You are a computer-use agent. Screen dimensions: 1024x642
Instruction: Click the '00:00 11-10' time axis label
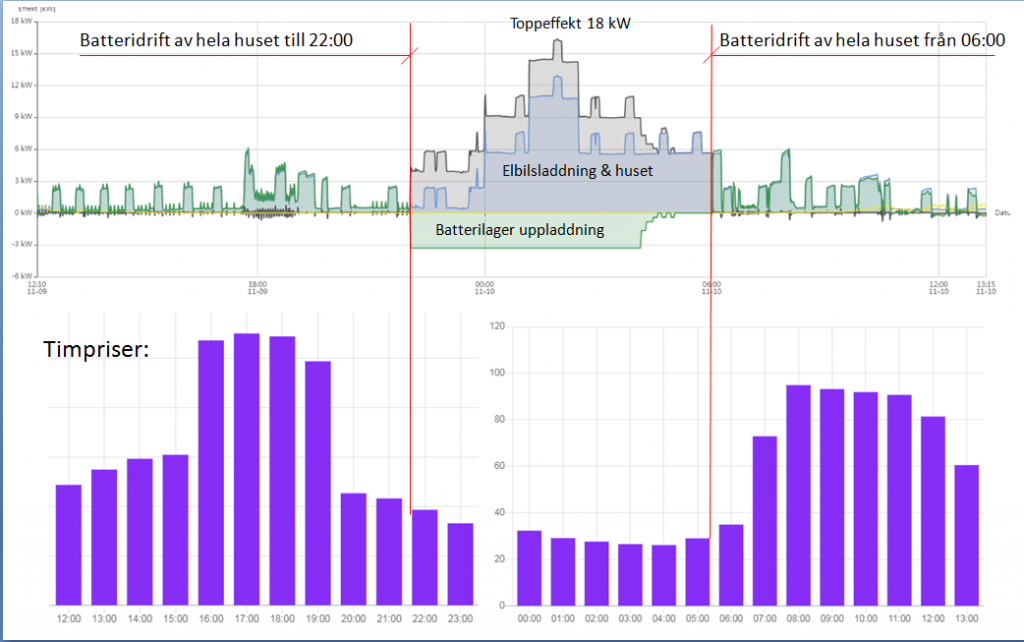[485, 288]
